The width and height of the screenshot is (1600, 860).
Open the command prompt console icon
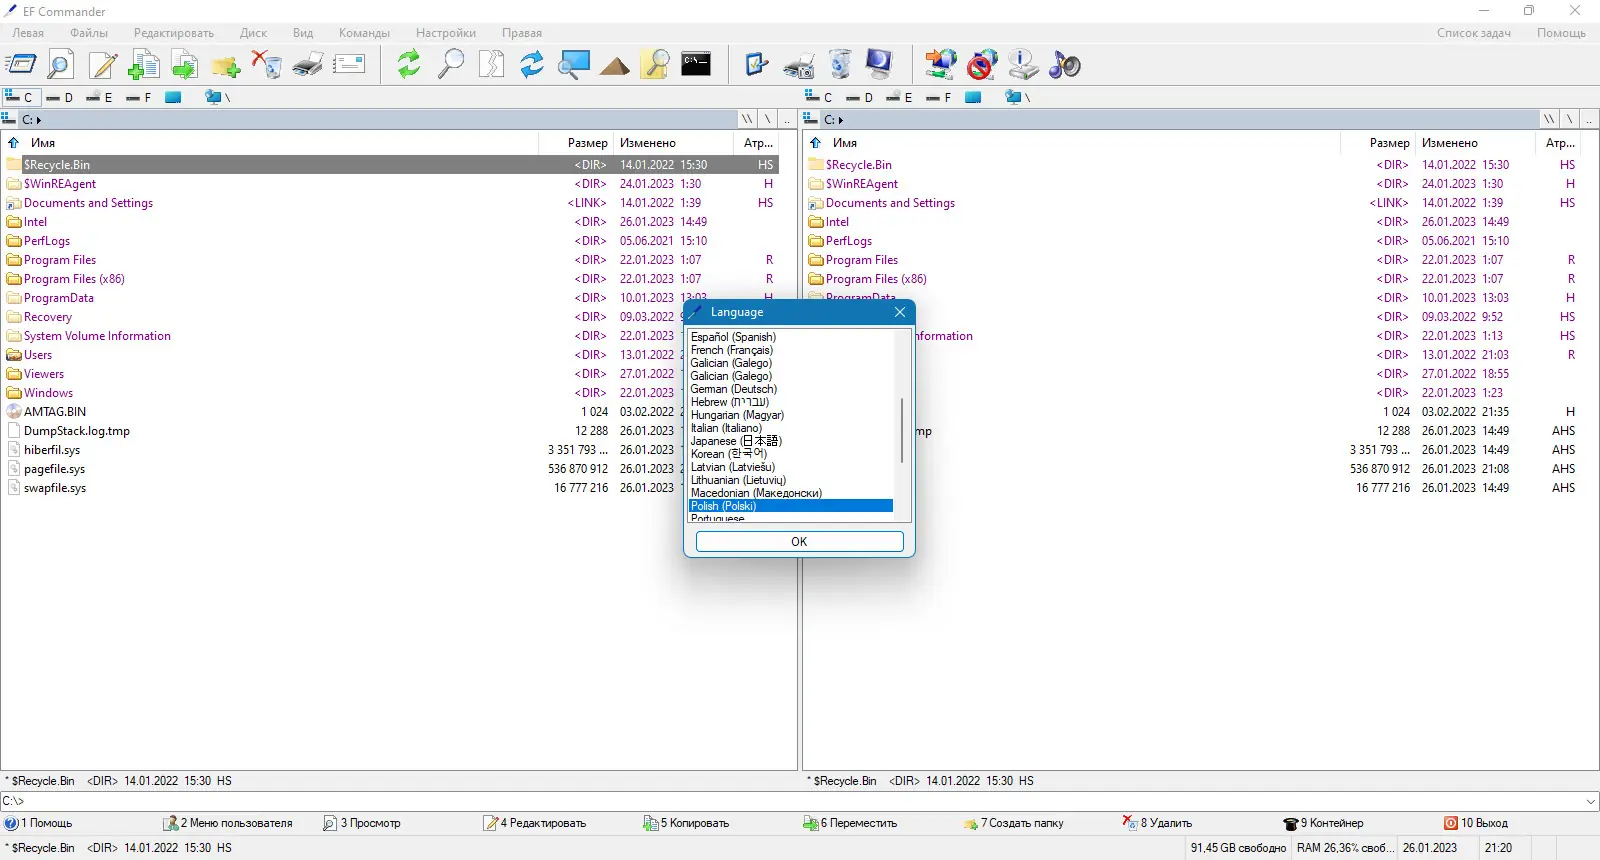point(696,65)
